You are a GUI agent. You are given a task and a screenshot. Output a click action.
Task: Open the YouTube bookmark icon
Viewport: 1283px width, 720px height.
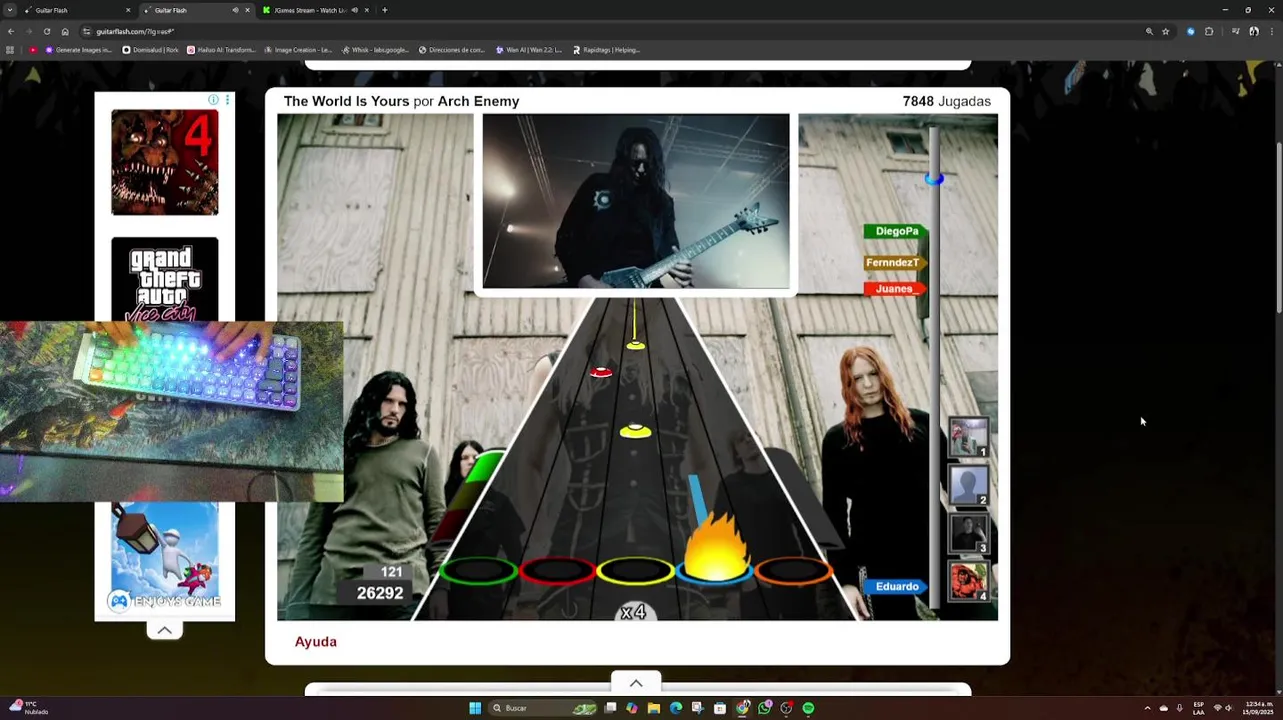[33, 50]
